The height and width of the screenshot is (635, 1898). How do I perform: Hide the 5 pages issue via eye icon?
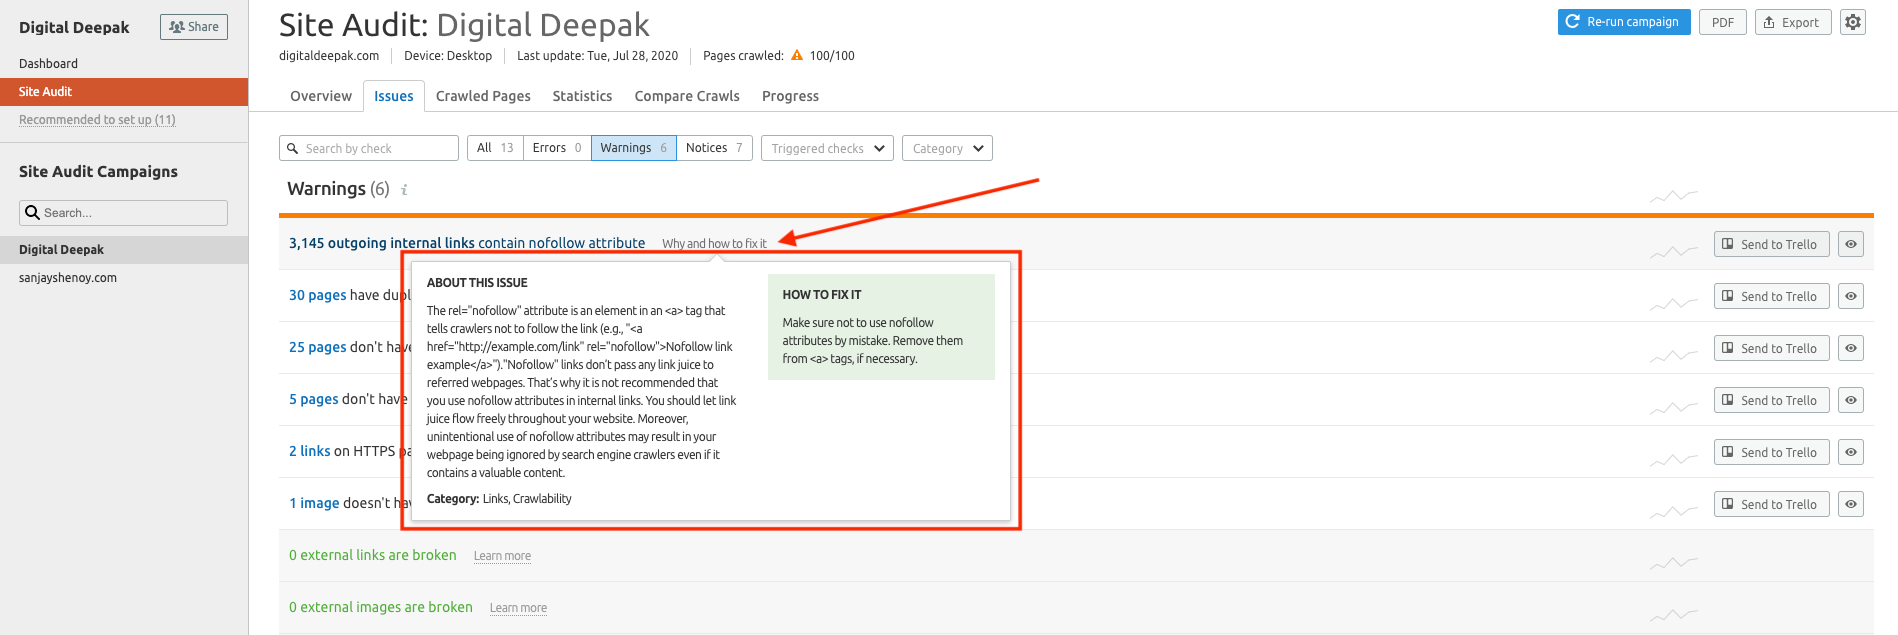(x=1851, y=400)
